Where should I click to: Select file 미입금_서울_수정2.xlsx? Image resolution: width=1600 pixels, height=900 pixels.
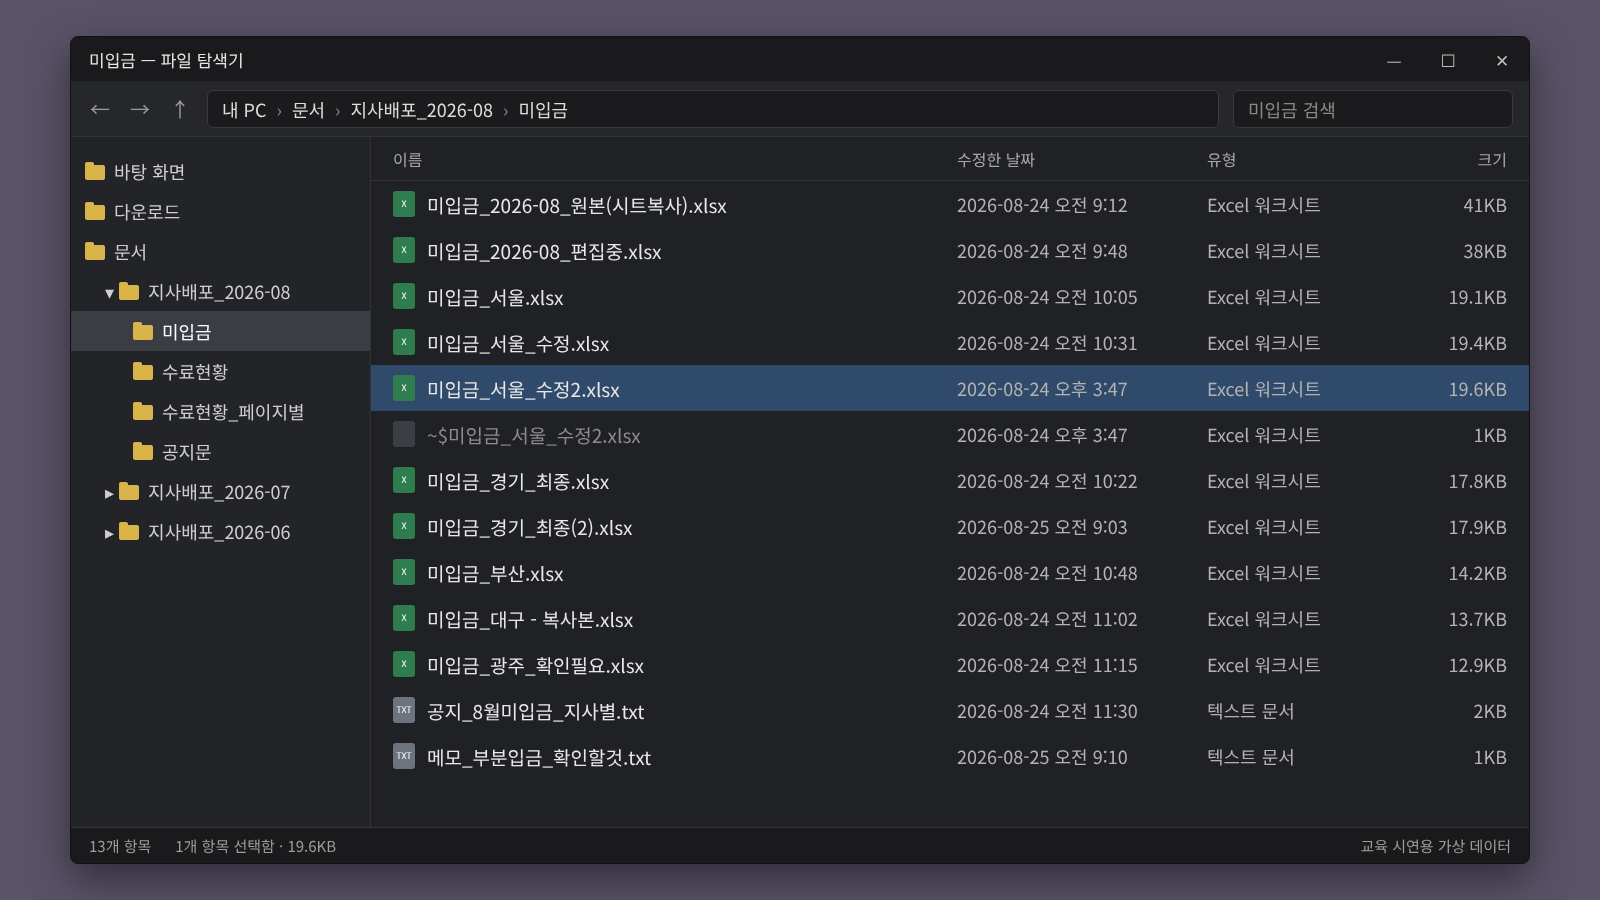pos(949,389)
